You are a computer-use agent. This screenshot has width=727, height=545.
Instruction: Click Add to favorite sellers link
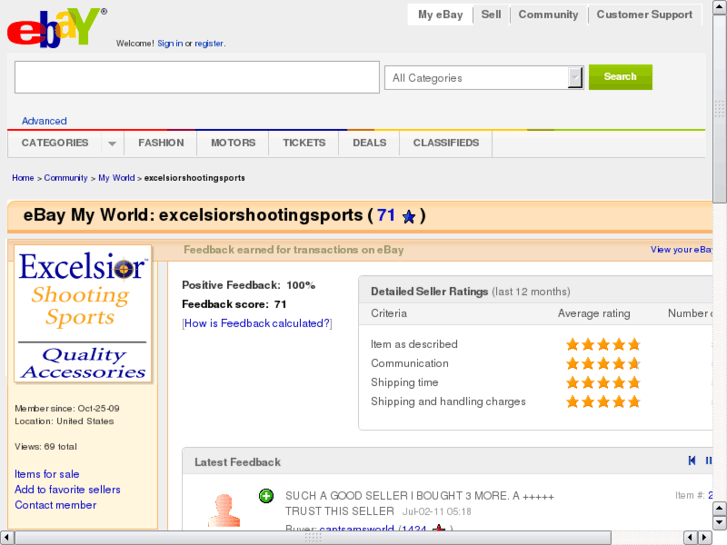click(67, 489)
